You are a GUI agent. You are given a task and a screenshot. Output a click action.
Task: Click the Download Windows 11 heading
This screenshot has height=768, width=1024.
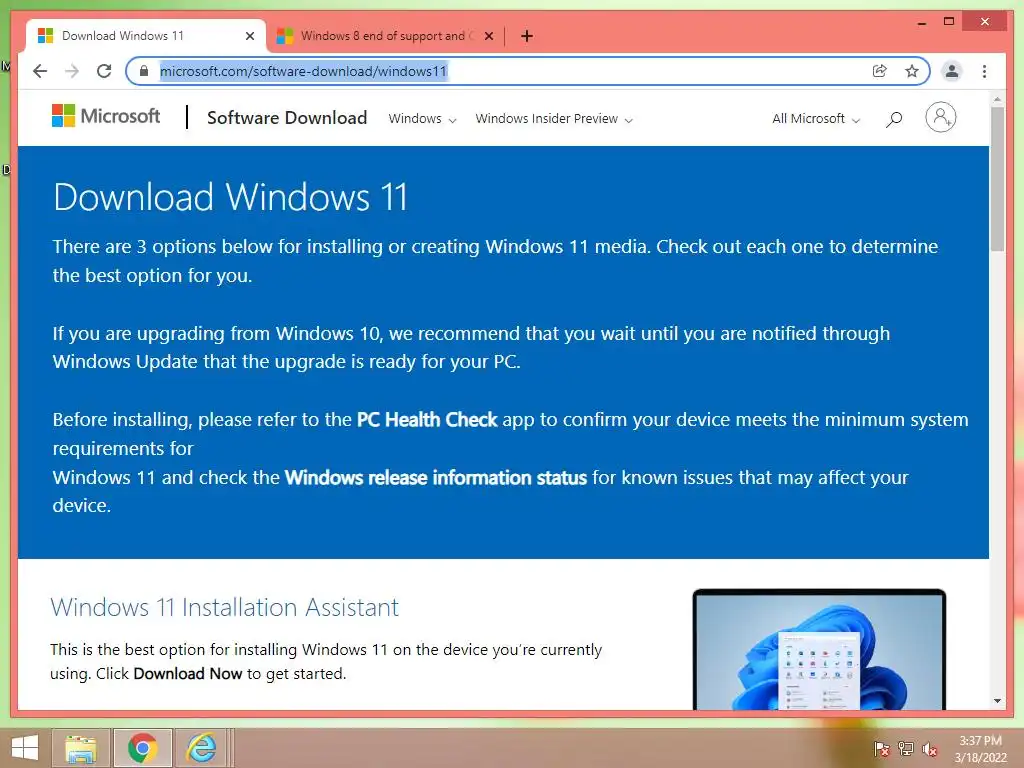click(x=231, y=197)
